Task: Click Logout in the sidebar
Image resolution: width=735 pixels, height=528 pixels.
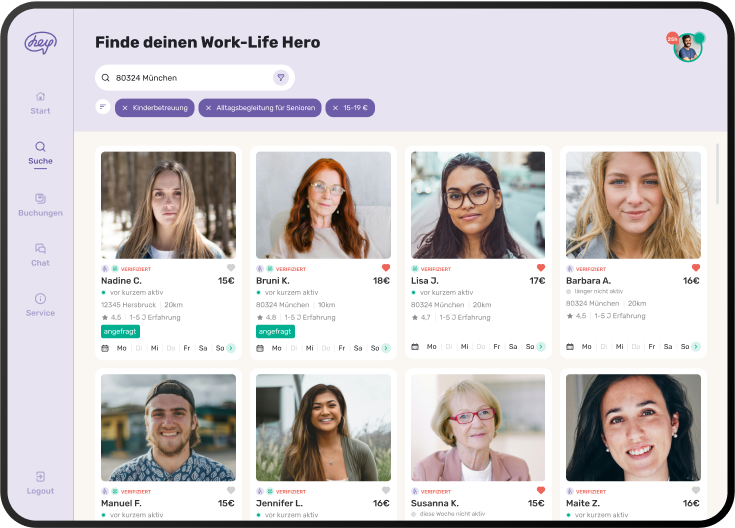Action: (40, 483)
